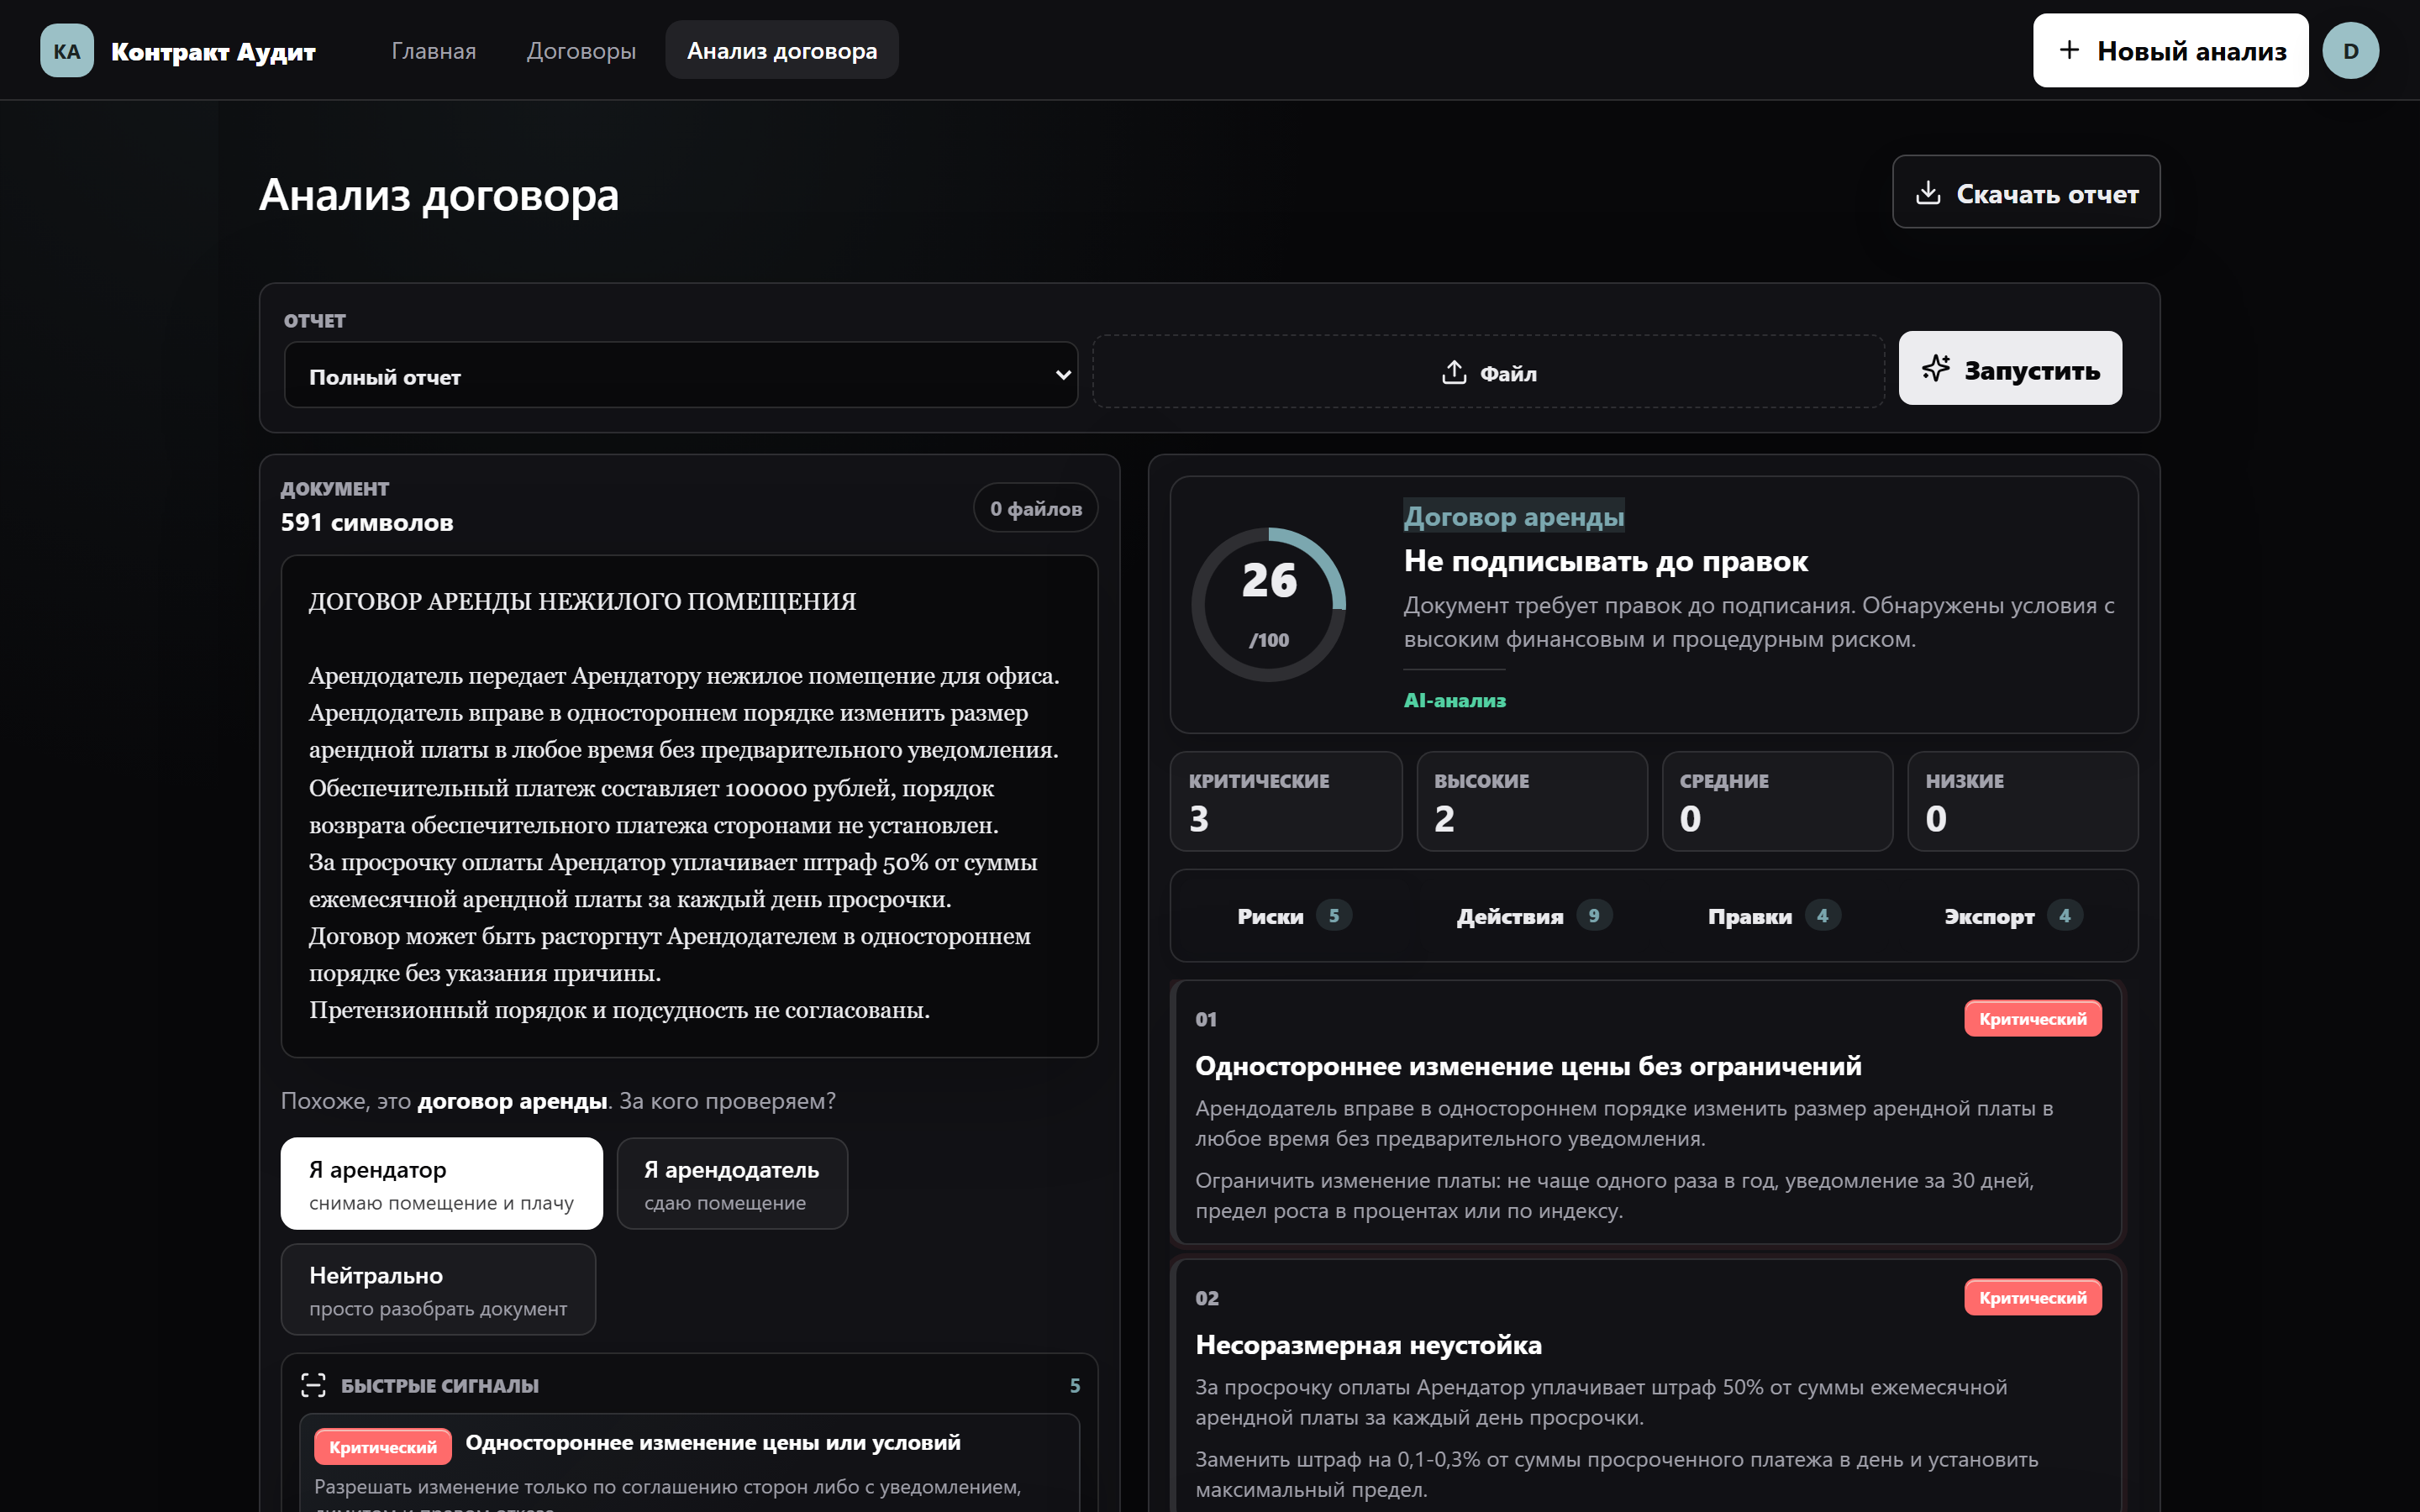This screenshot has width=2420, height=1512.
Task: Click the Новый анализ button
Action: pyautogui.click(x=2170, y=50)
